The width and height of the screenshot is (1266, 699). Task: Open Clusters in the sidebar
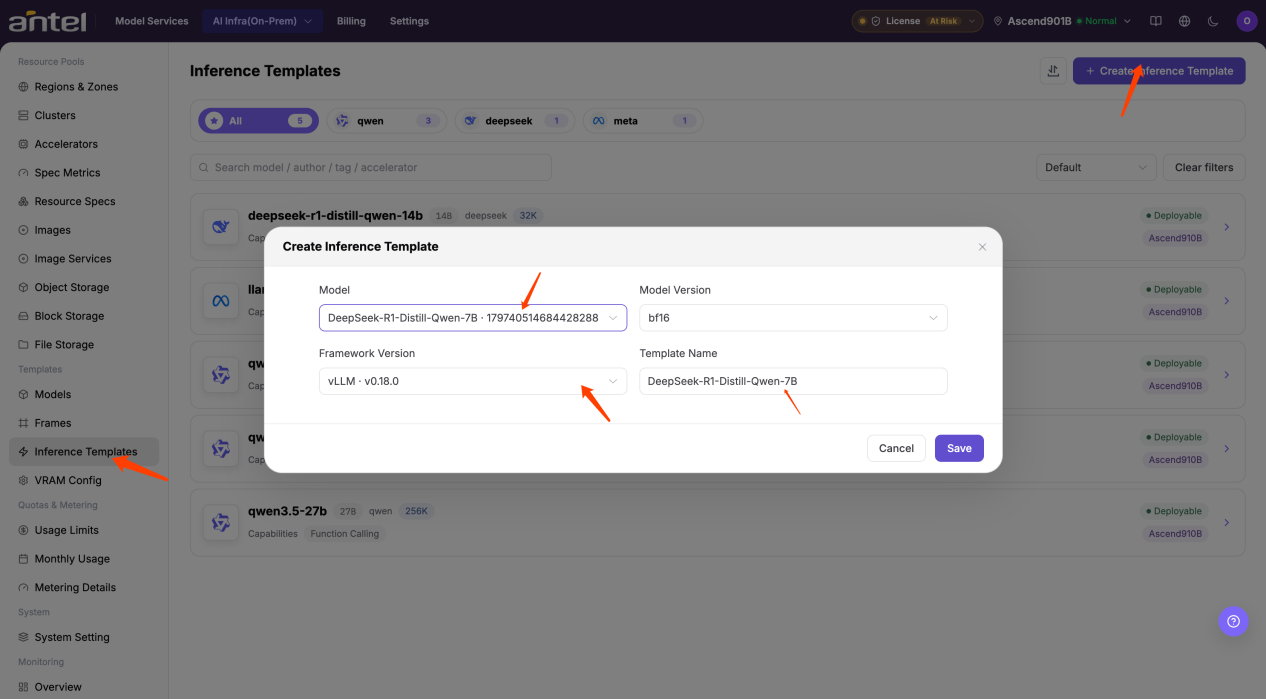(84, 115)
